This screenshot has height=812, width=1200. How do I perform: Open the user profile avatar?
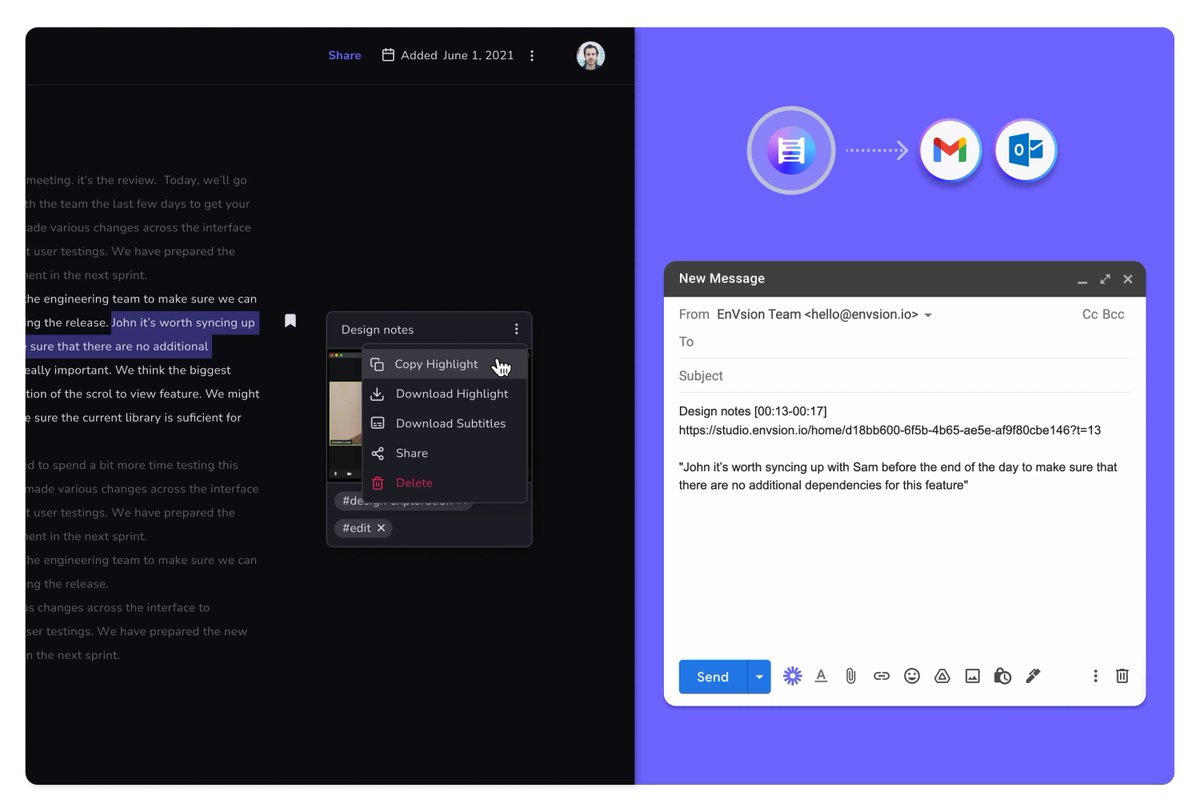point(591,56)
